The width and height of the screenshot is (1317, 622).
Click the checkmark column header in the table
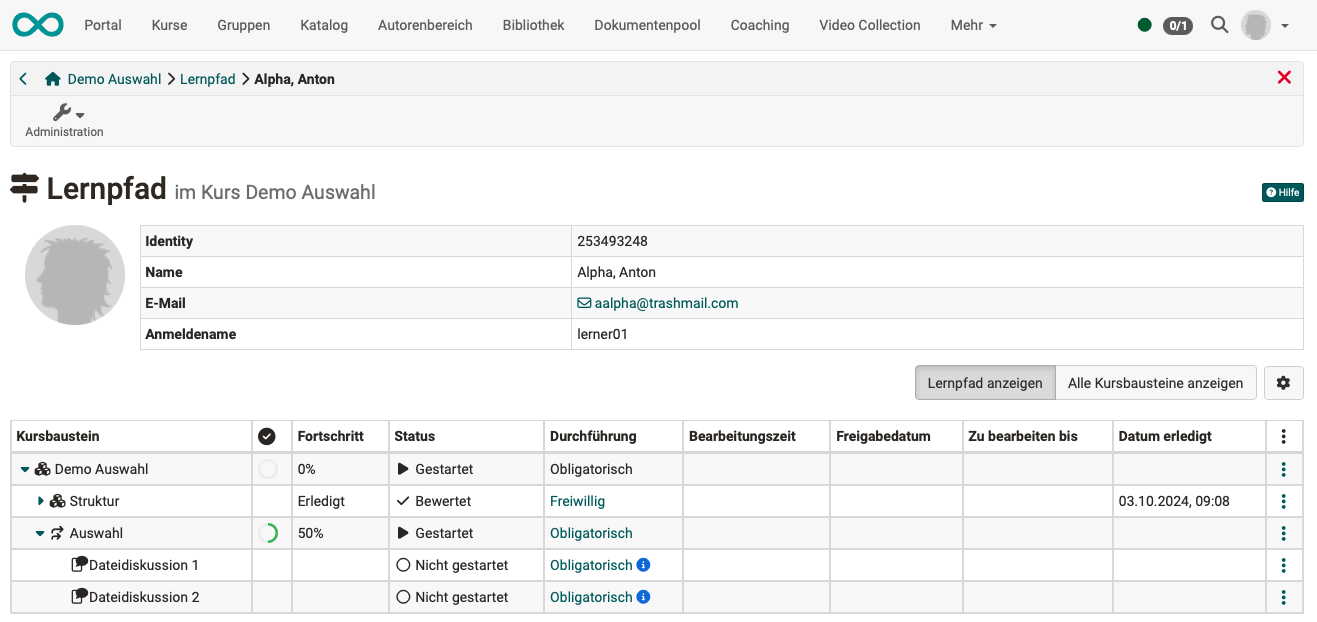[x=269, y=435]
